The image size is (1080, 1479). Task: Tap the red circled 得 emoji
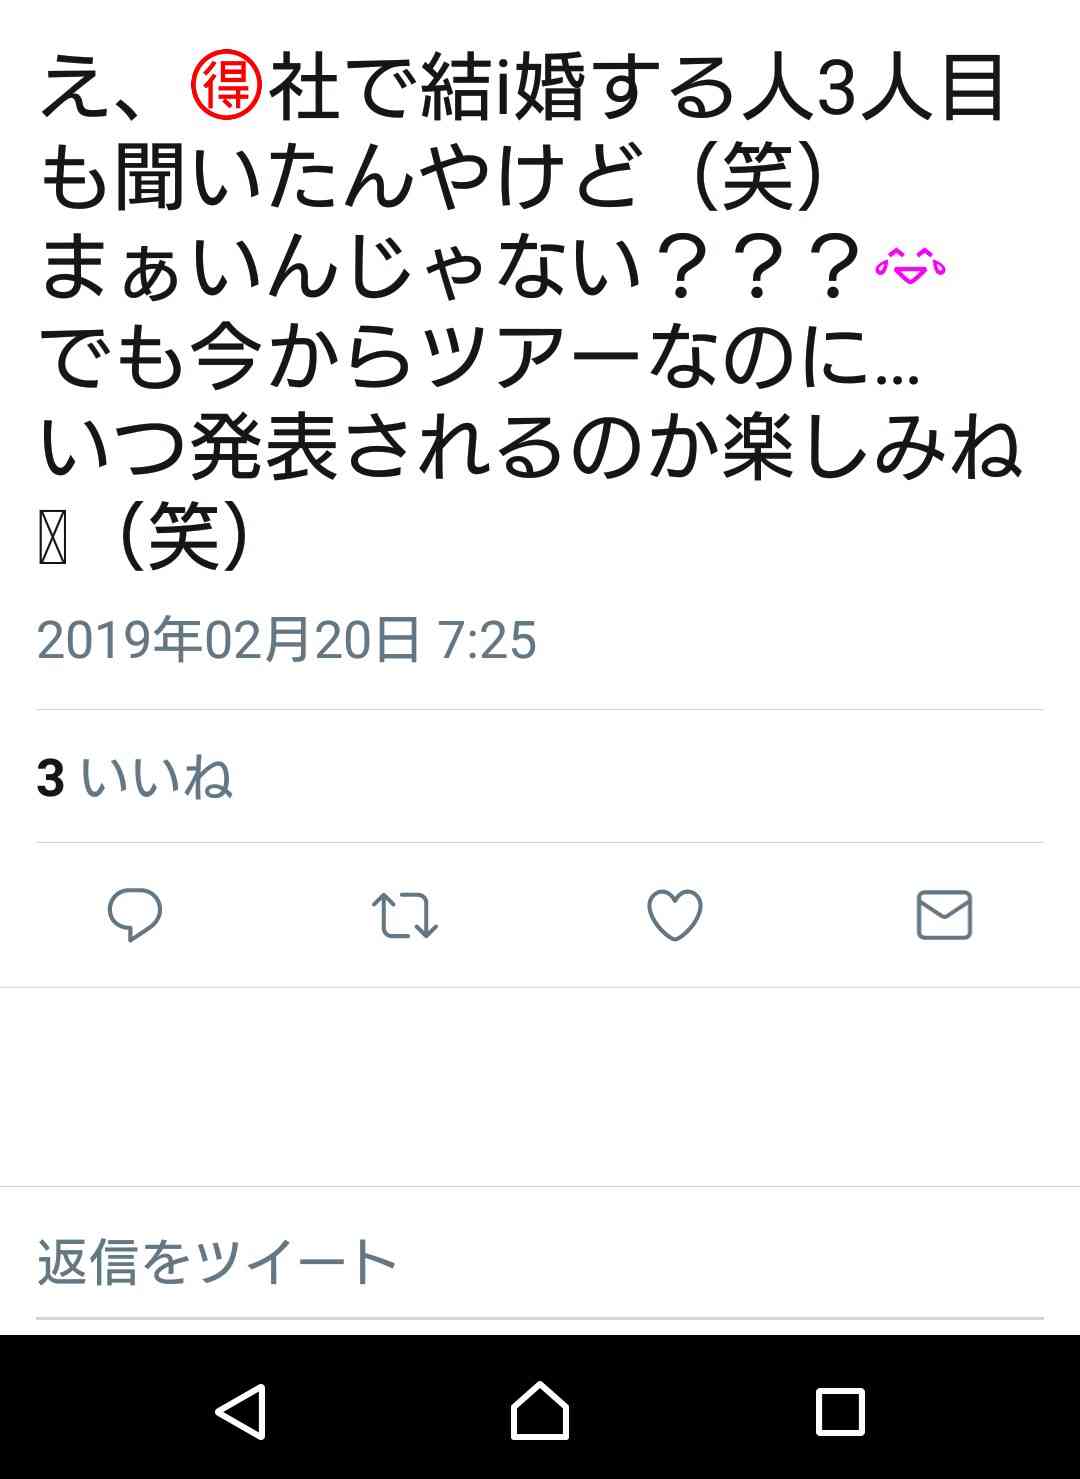226,89
